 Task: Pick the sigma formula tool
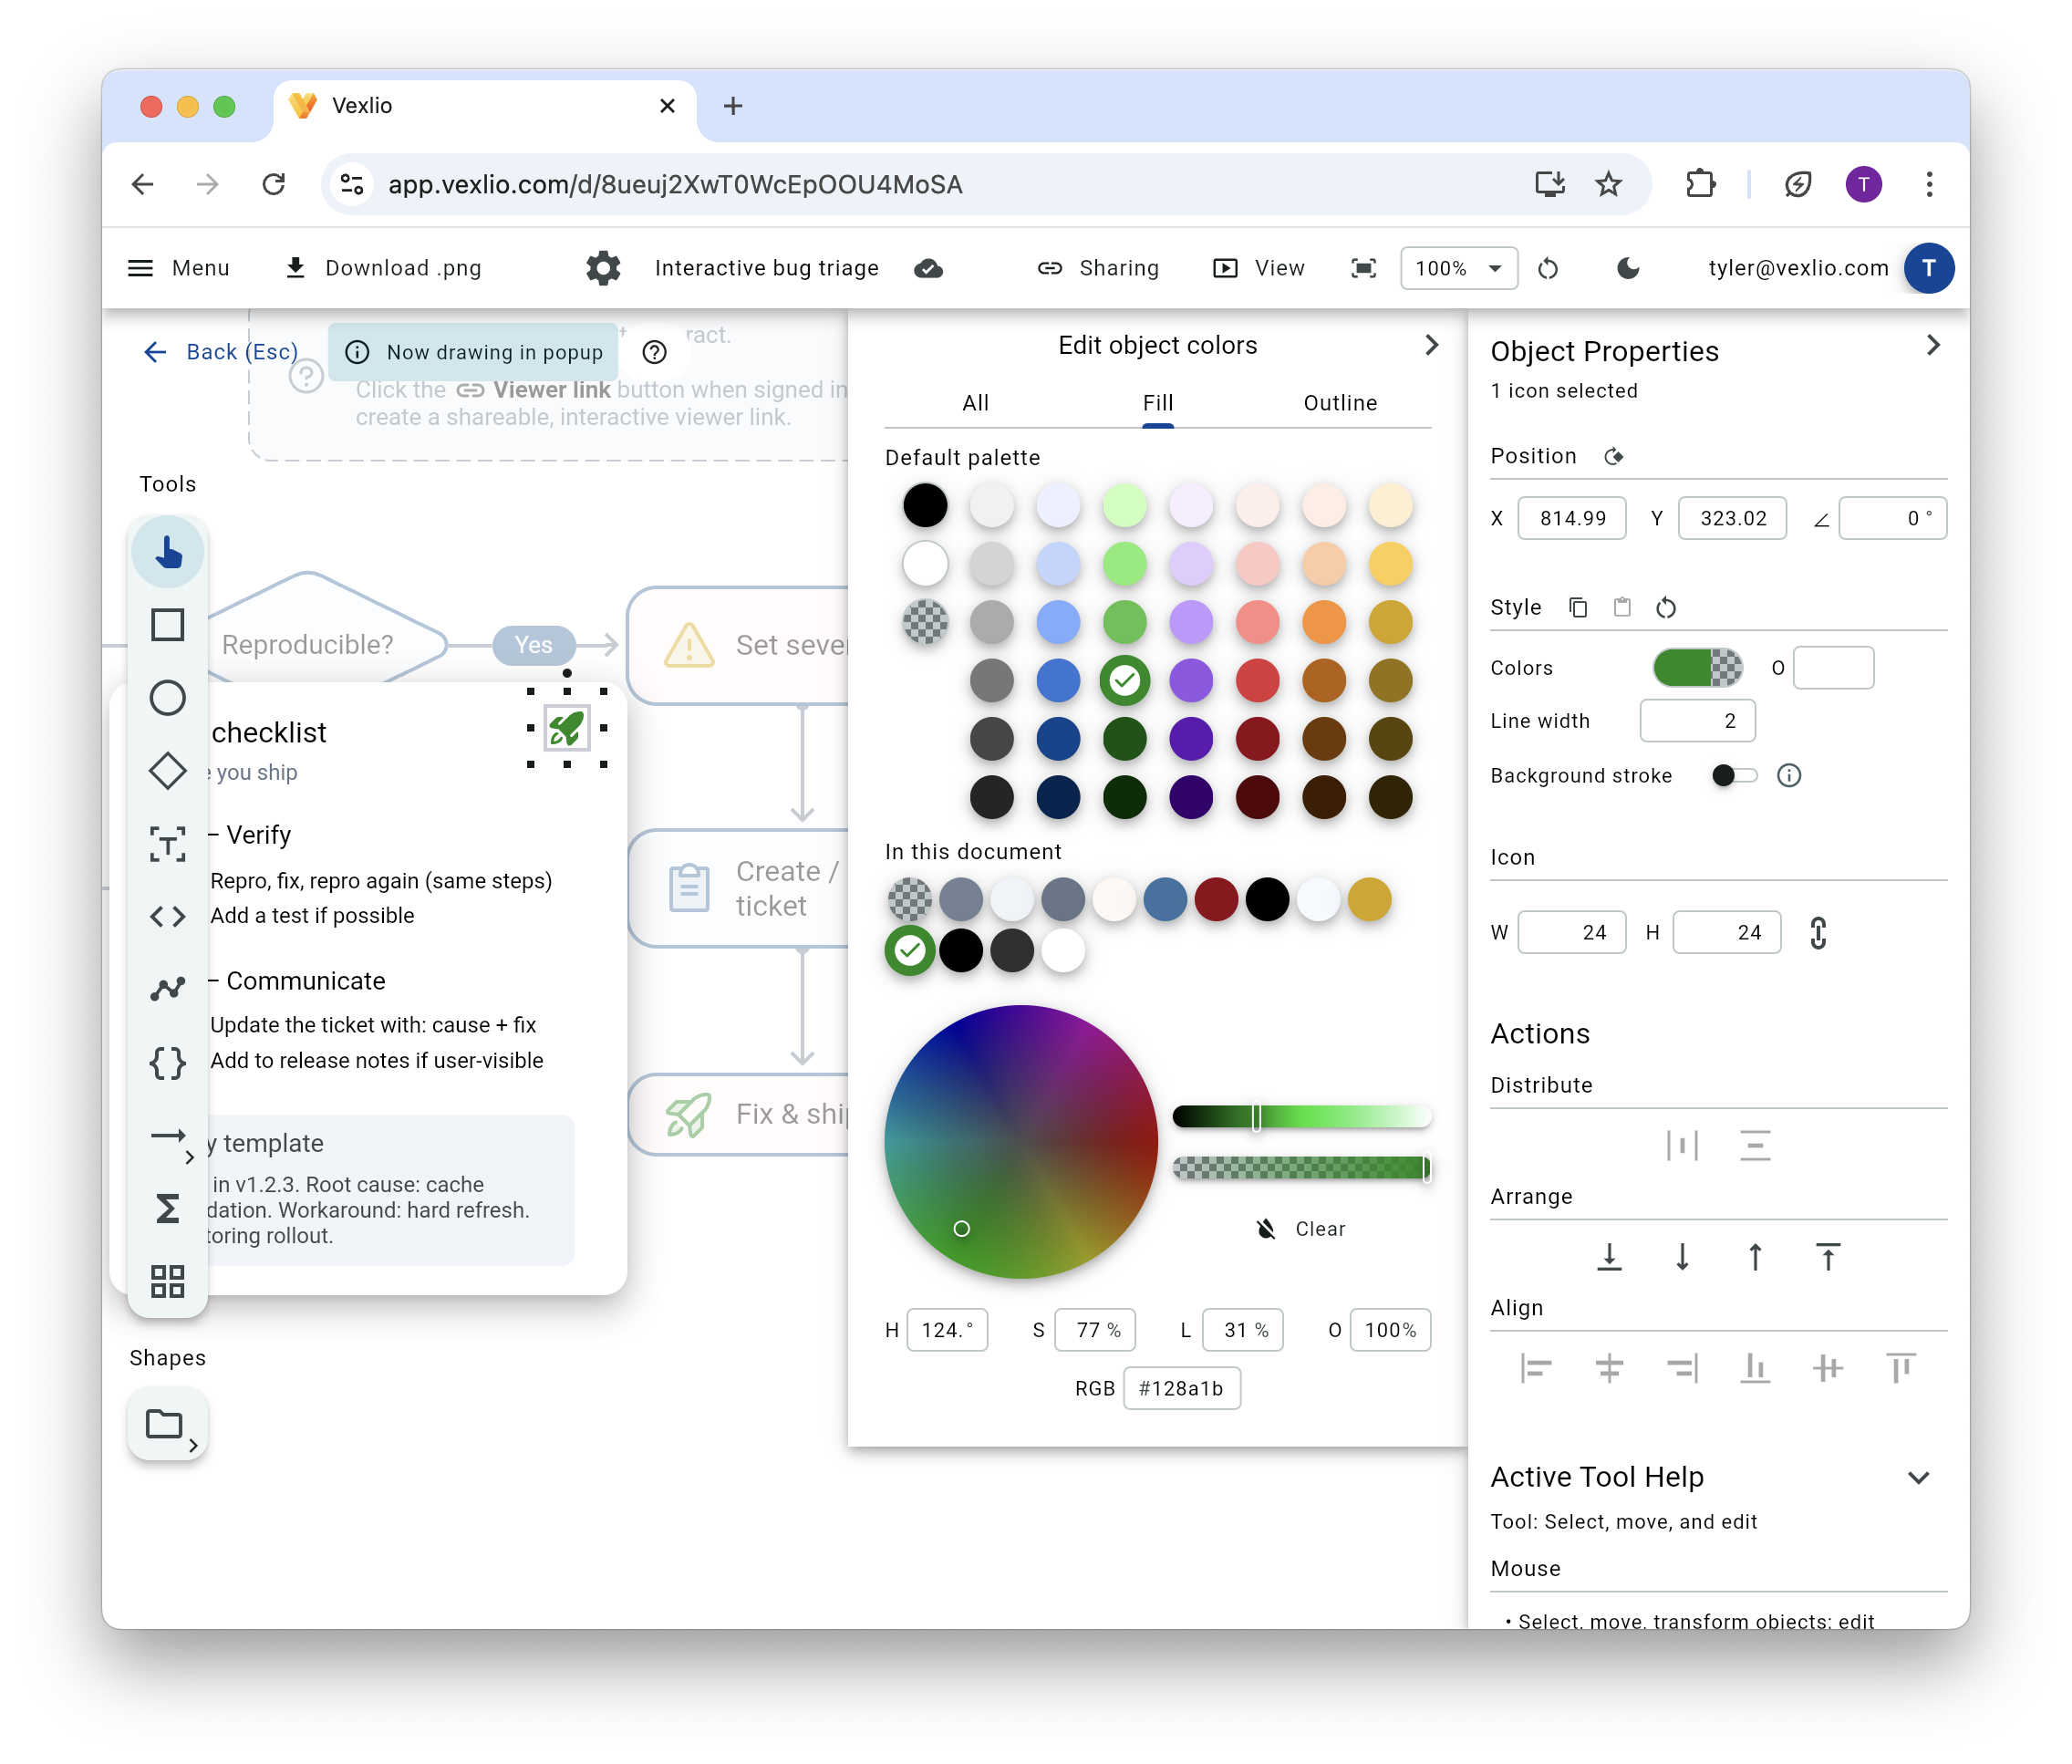pos(167,1208)
